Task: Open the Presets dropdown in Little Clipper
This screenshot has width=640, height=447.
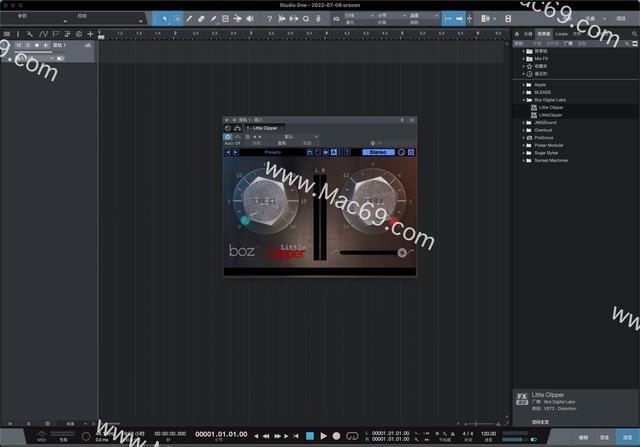Action: click(272, 152)
